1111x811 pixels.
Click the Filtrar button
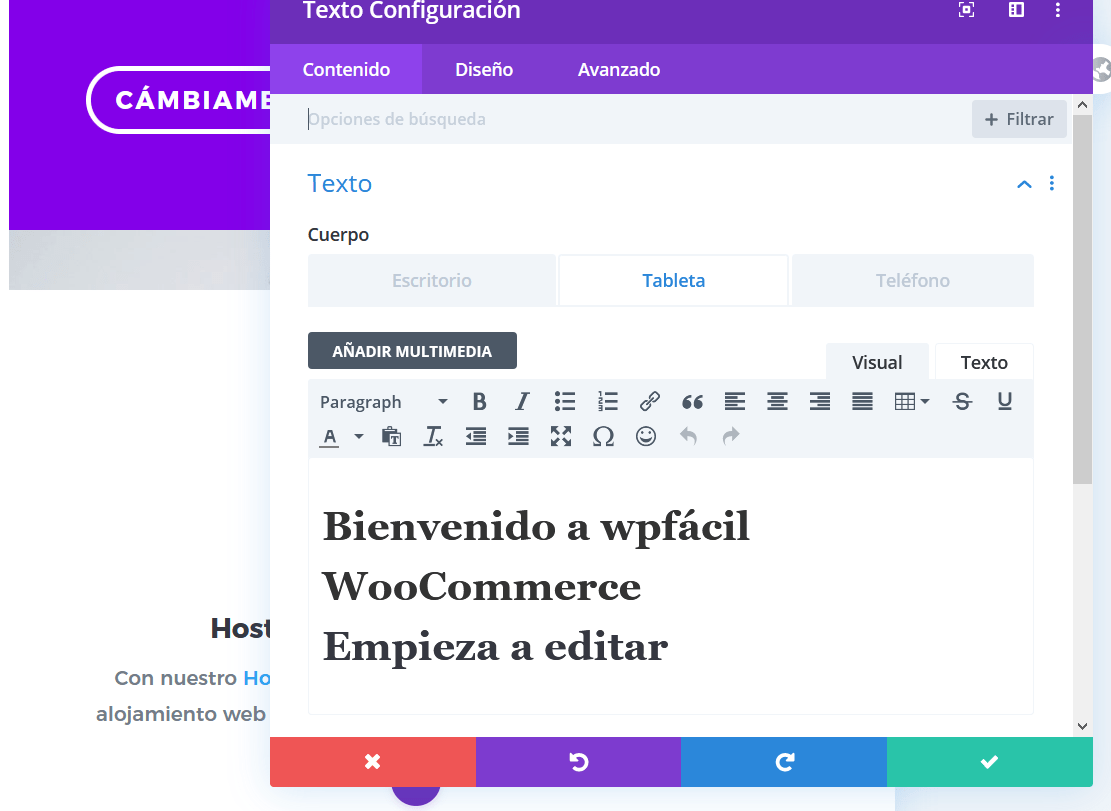(1019, 119)
